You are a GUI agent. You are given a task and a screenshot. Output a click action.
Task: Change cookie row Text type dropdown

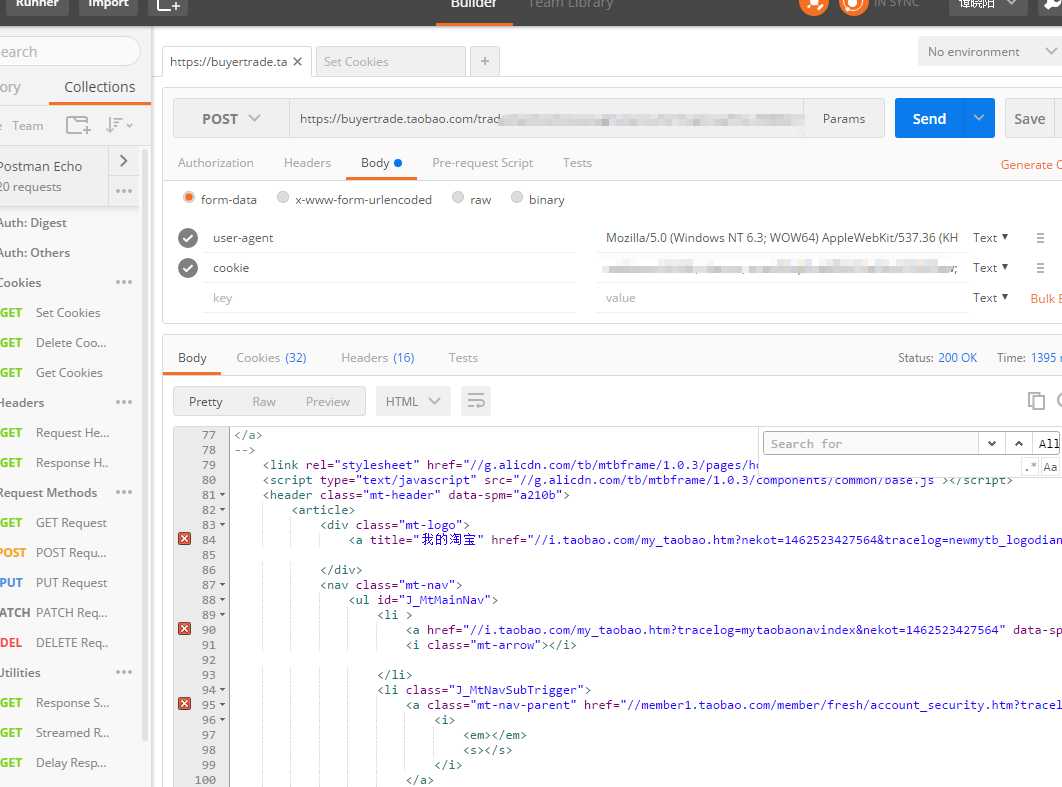tap(990, 268)
